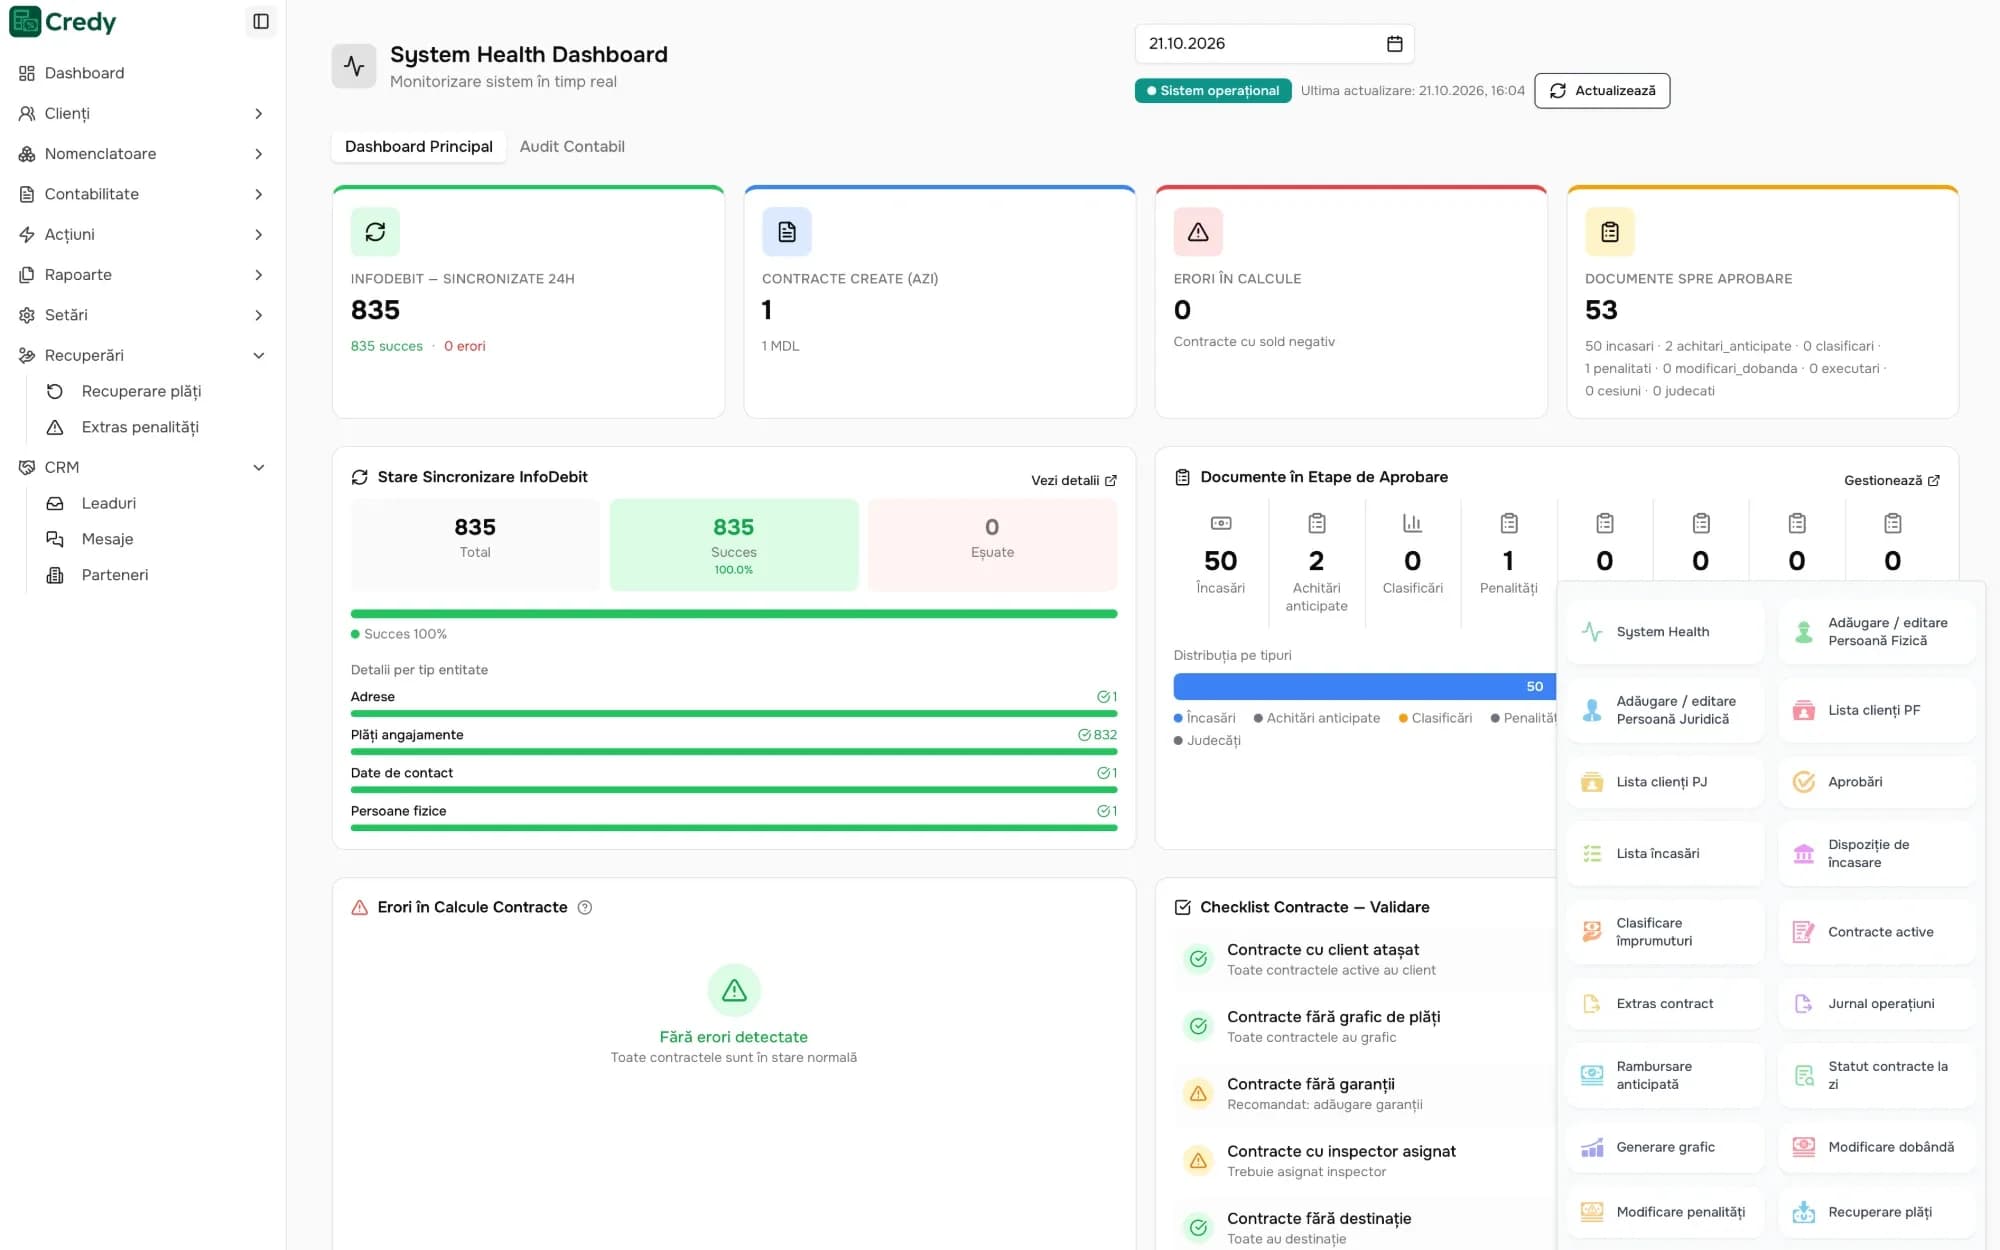Viewport: 2000px width, 1250px height.
Task: Open Clasificare împrumuturi shortcut
Action: tap(1664, 932)
